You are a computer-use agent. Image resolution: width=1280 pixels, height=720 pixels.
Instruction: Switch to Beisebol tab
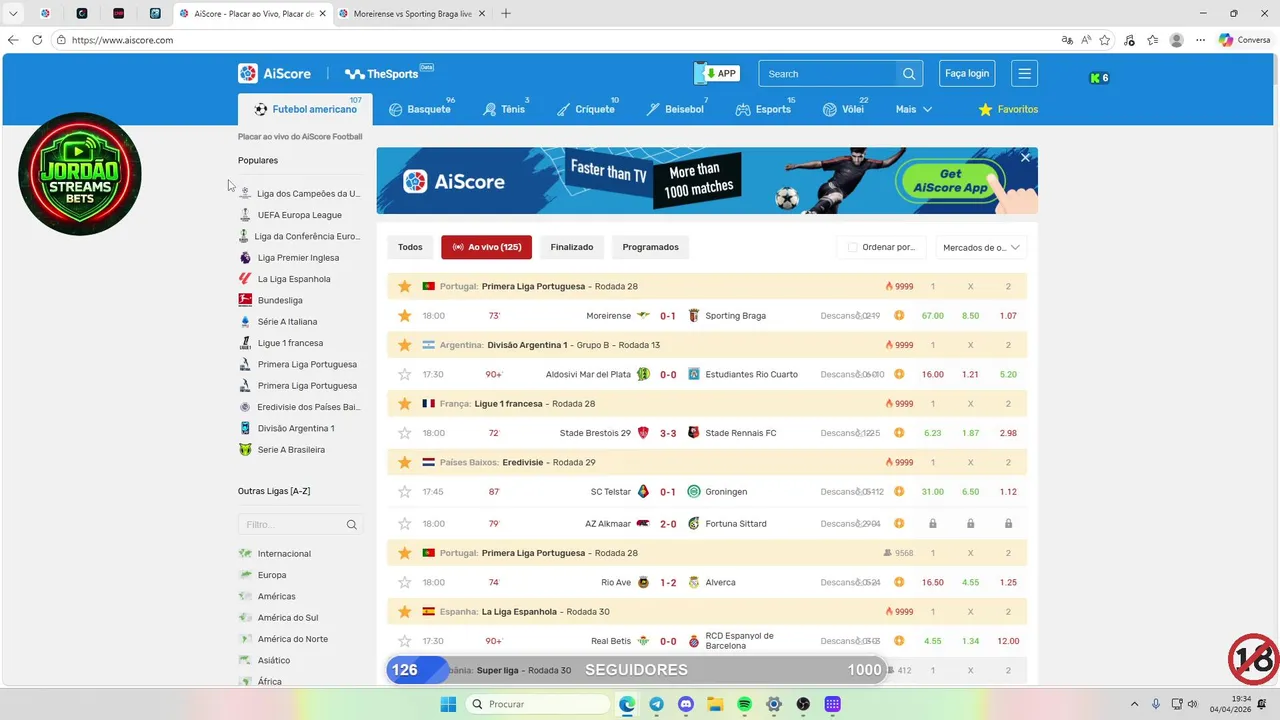click(x=675, y=109)
